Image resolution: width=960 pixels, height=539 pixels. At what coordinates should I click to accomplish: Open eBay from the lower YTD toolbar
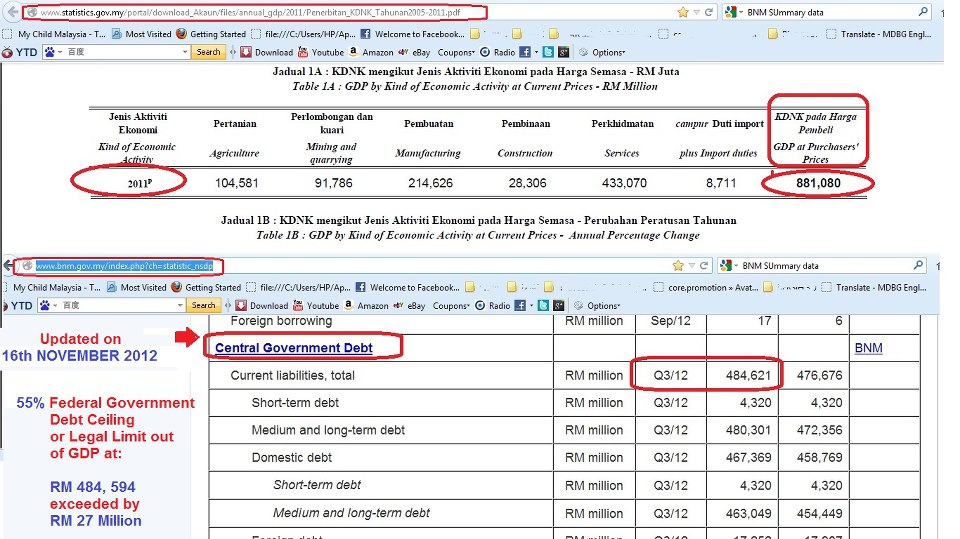(x=409, y=306)
